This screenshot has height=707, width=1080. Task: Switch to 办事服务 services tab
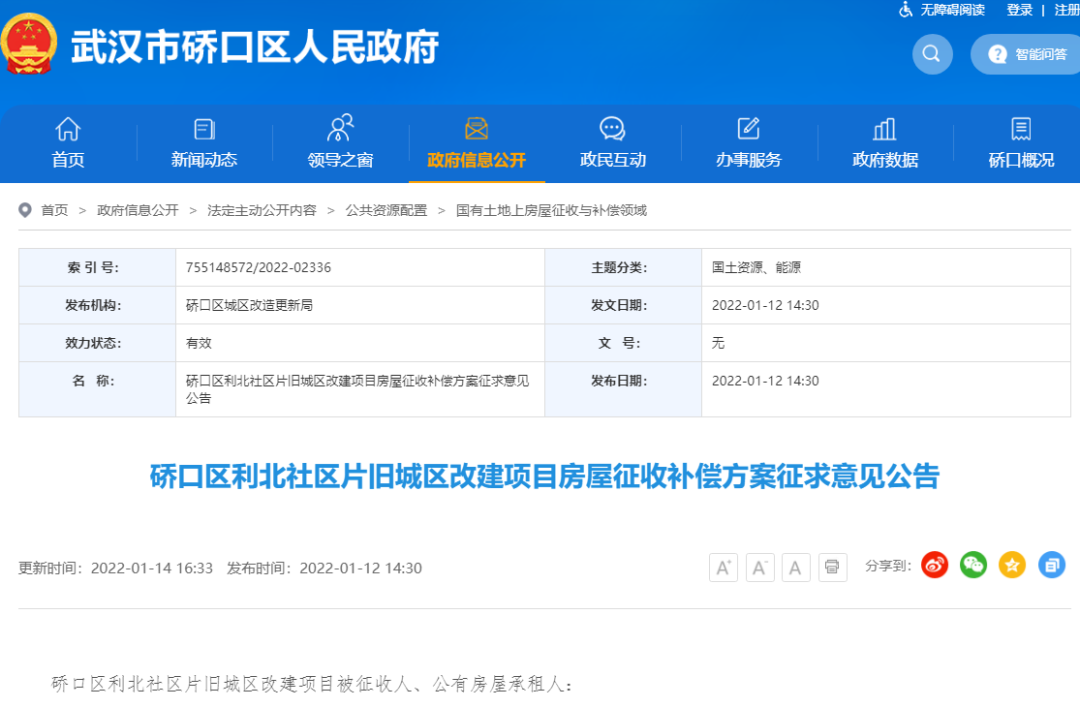[x=748, y=143]
